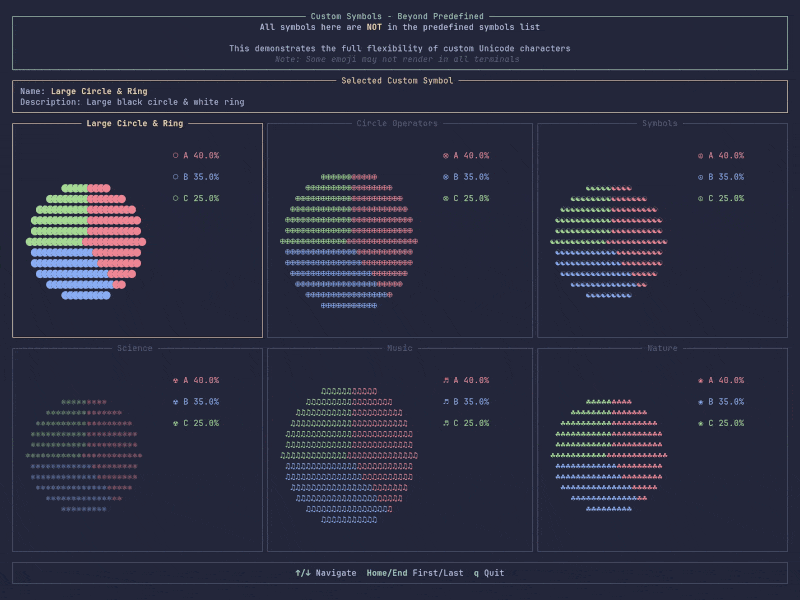The height and width of the screenshot is (600, 800).
Task: Click the green slice of Large Circle & Ring pie
Action: 58,220
